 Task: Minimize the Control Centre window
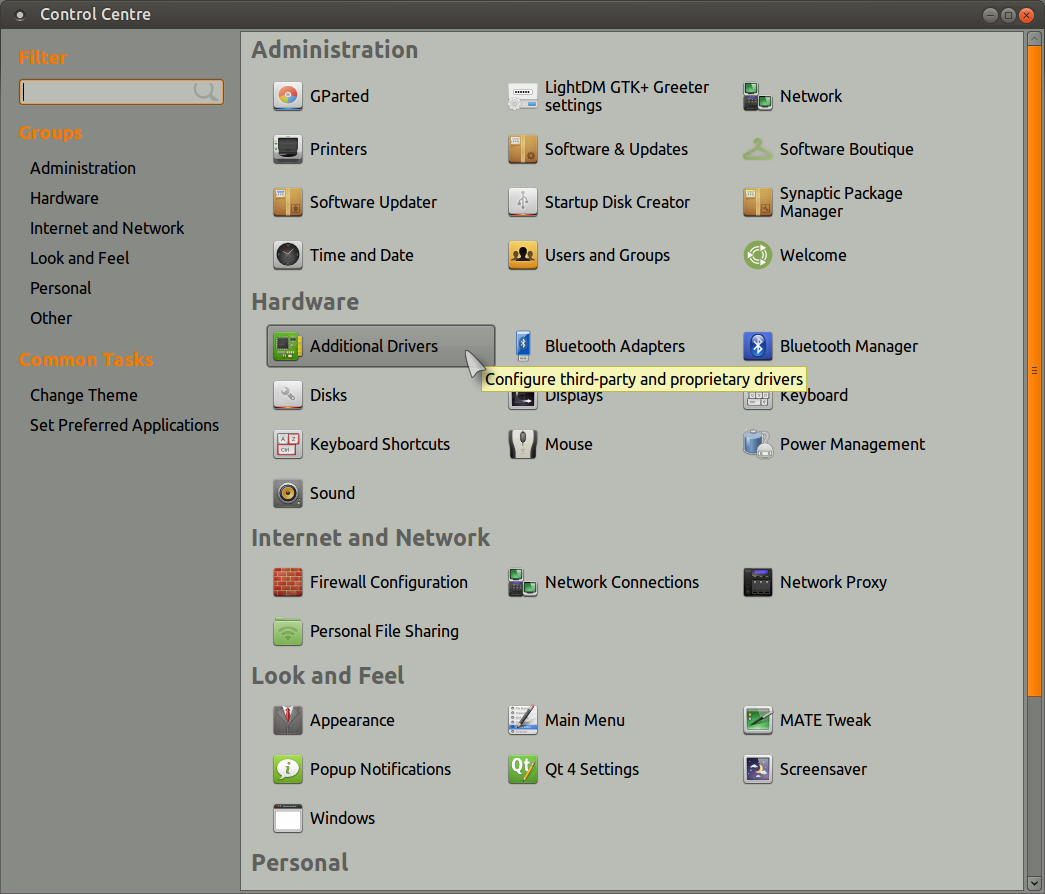pos(990,15)
